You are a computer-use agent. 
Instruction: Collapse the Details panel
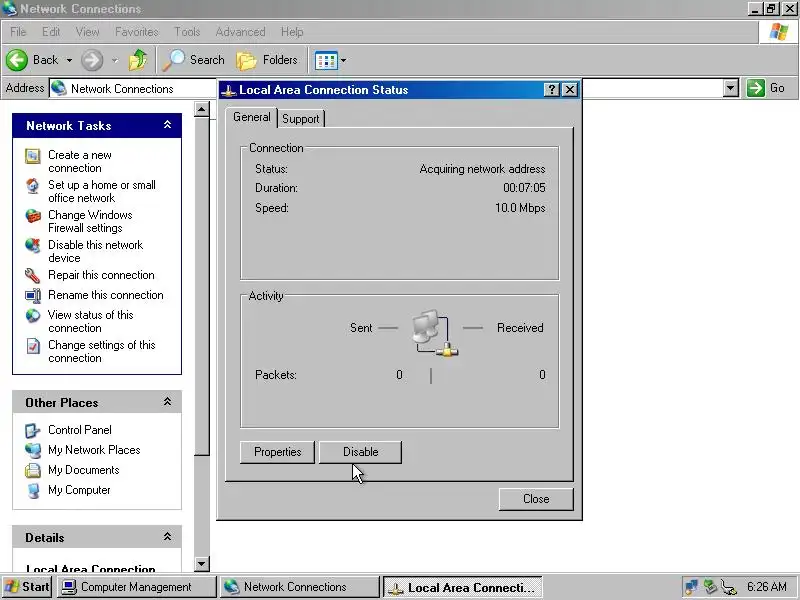[x=167, y=537]
